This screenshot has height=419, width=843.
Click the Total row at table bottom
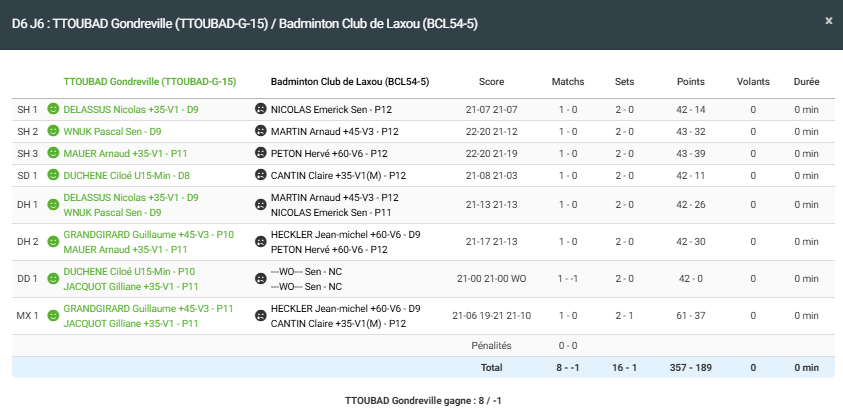pyautogui.click(x=491, y=368)
